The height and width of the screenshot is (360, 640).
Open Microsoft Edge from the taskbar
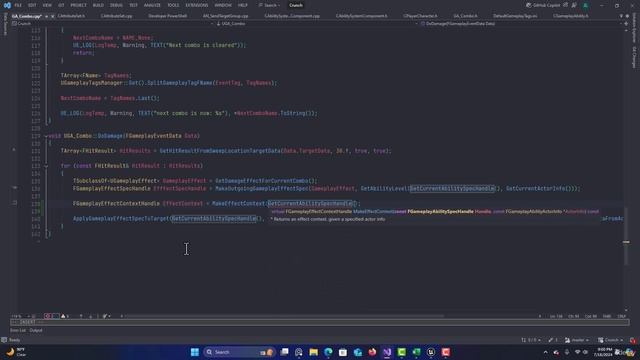click(328, 352)
